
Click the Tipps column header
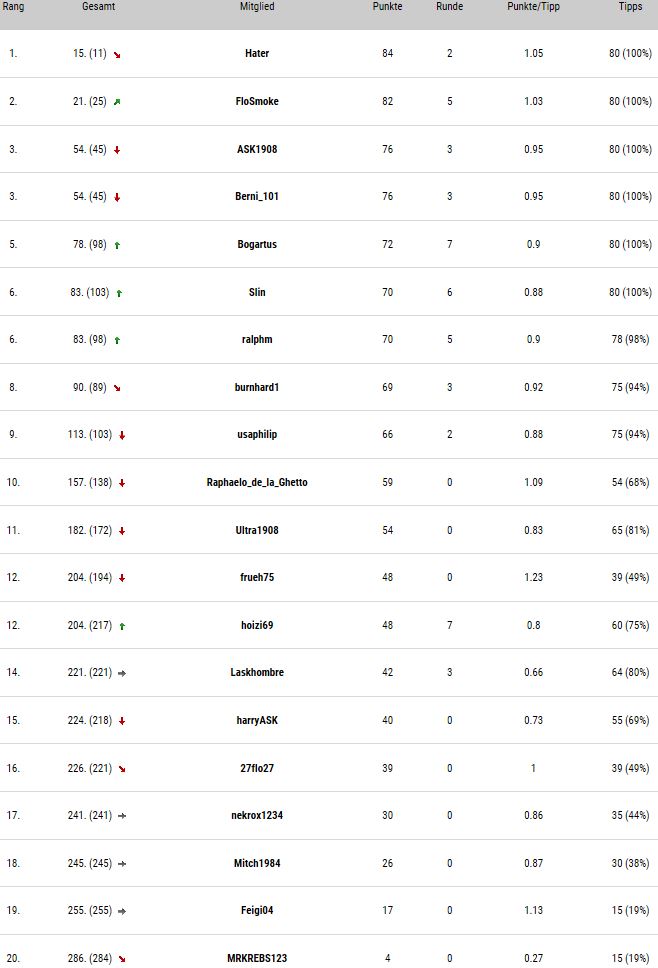[630, 7]
